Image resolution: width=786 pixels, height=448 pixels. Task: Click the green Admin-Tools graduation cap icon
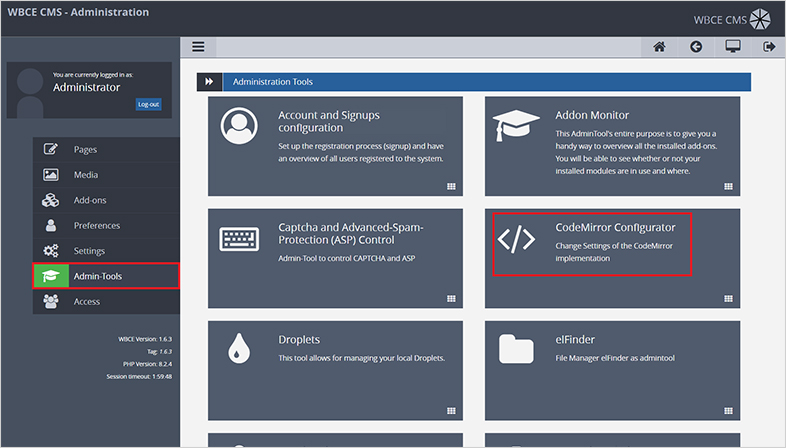pos(51,276)
